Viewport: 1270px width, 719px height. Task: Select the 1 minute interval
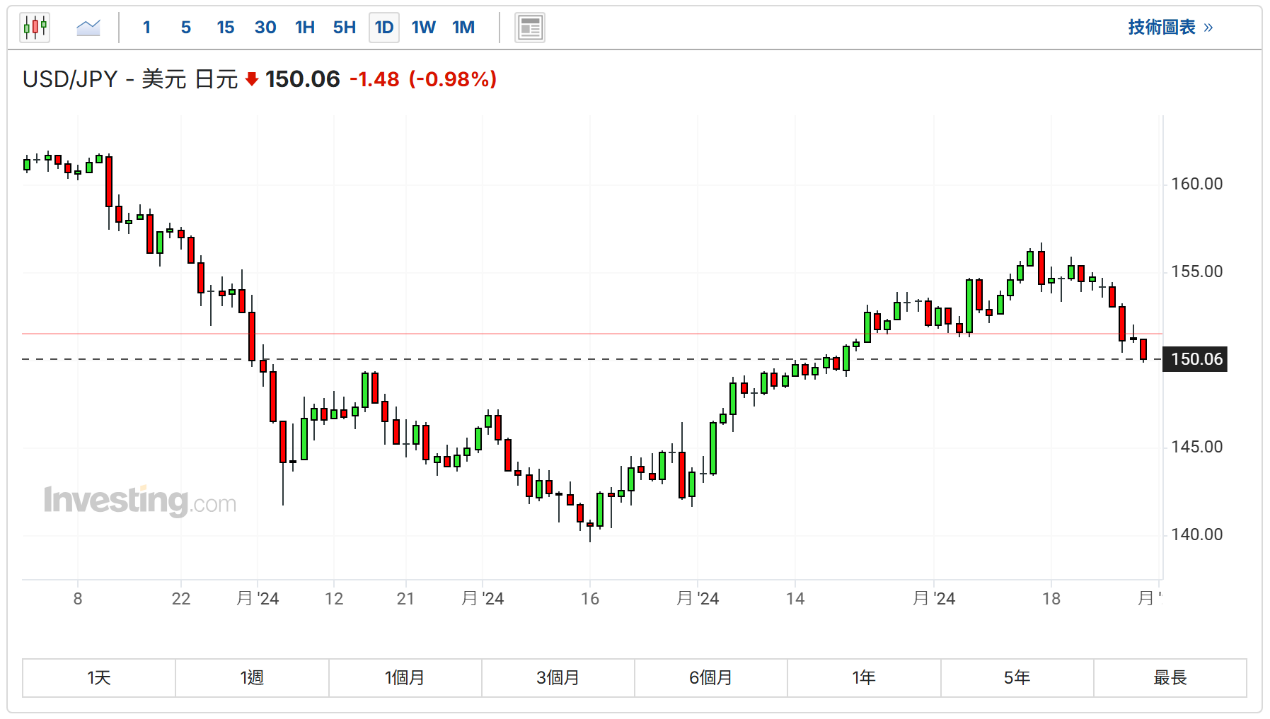[x=146, y=27]
